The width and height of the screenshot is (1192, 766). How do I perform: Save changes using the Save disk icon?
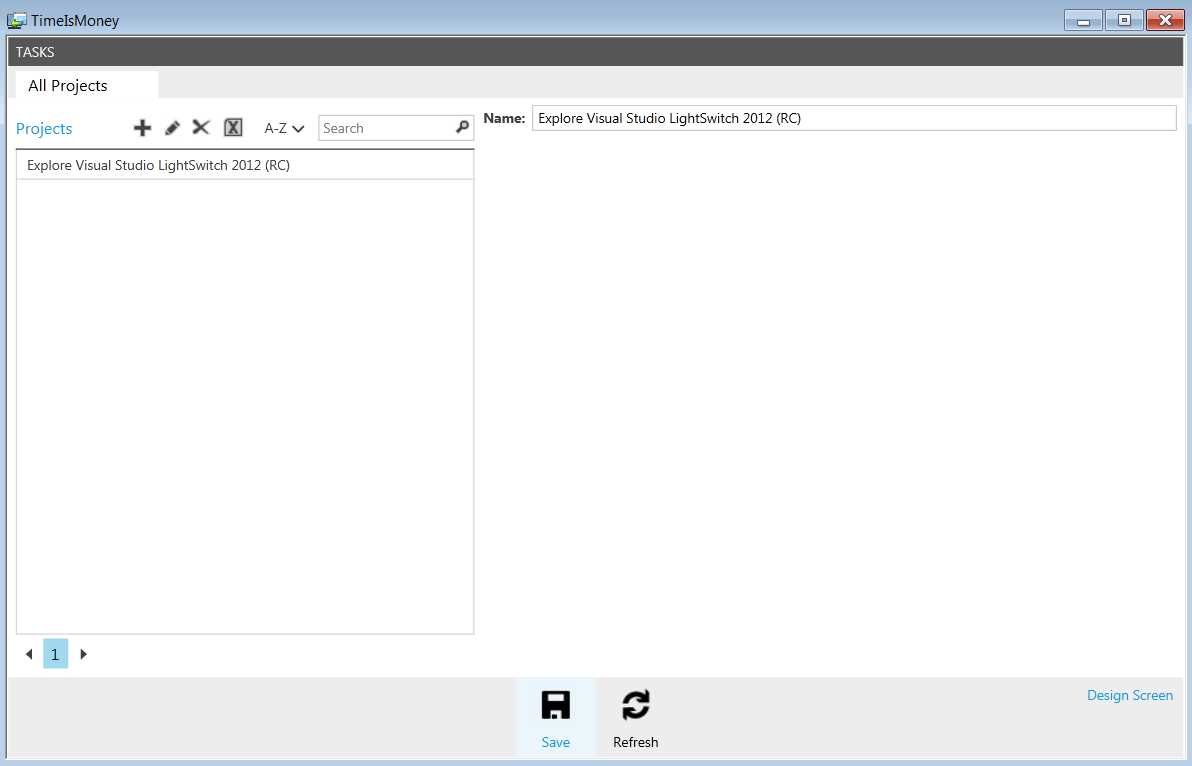tap(555, 704)
